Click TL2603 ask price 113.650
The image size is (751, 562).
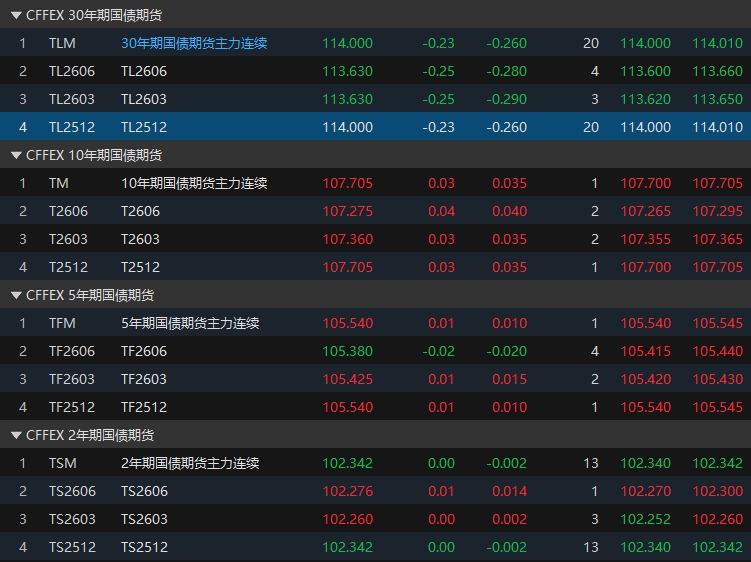coord(717,99)
